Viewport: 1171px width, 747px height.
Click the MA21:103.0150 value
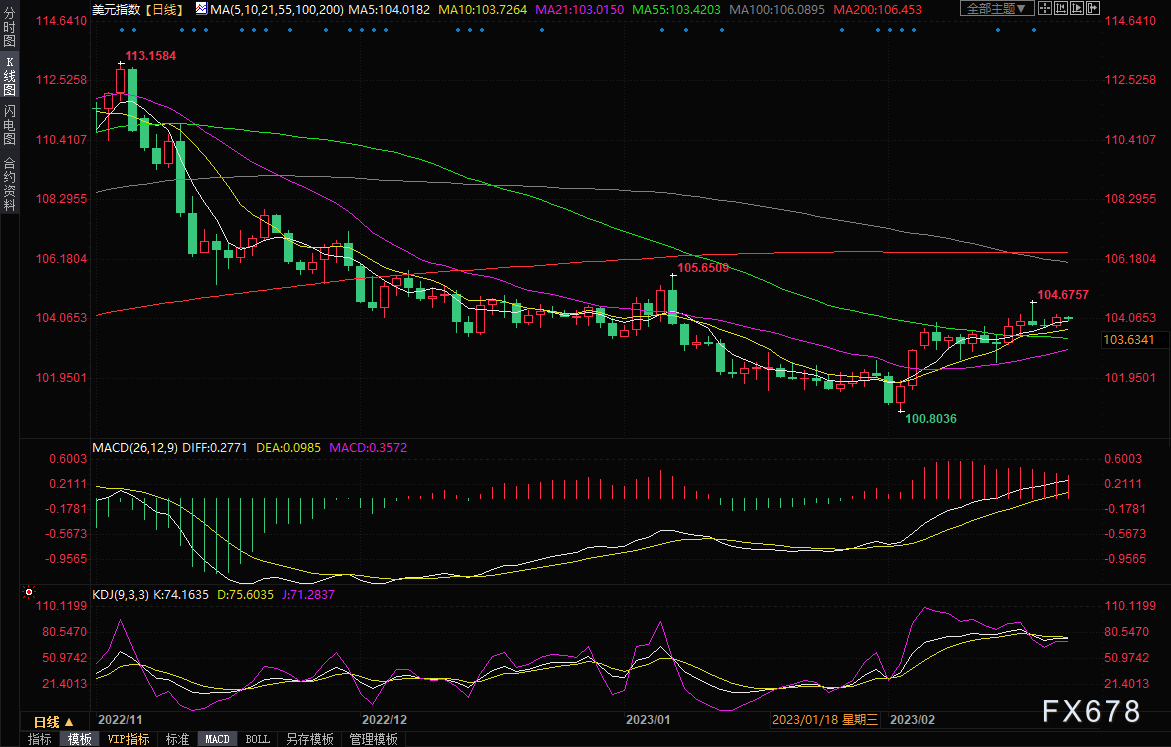[580, 10]
